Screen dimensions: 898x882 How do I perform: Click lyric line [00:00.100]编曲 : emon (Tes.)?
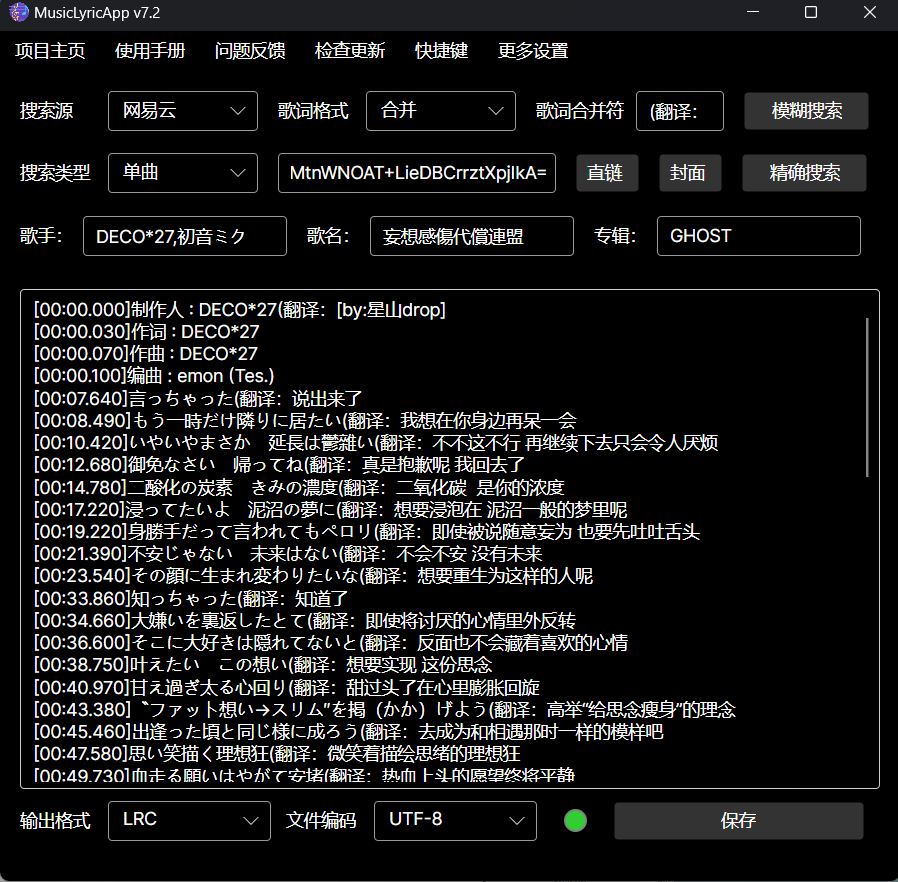click(154, 376)
